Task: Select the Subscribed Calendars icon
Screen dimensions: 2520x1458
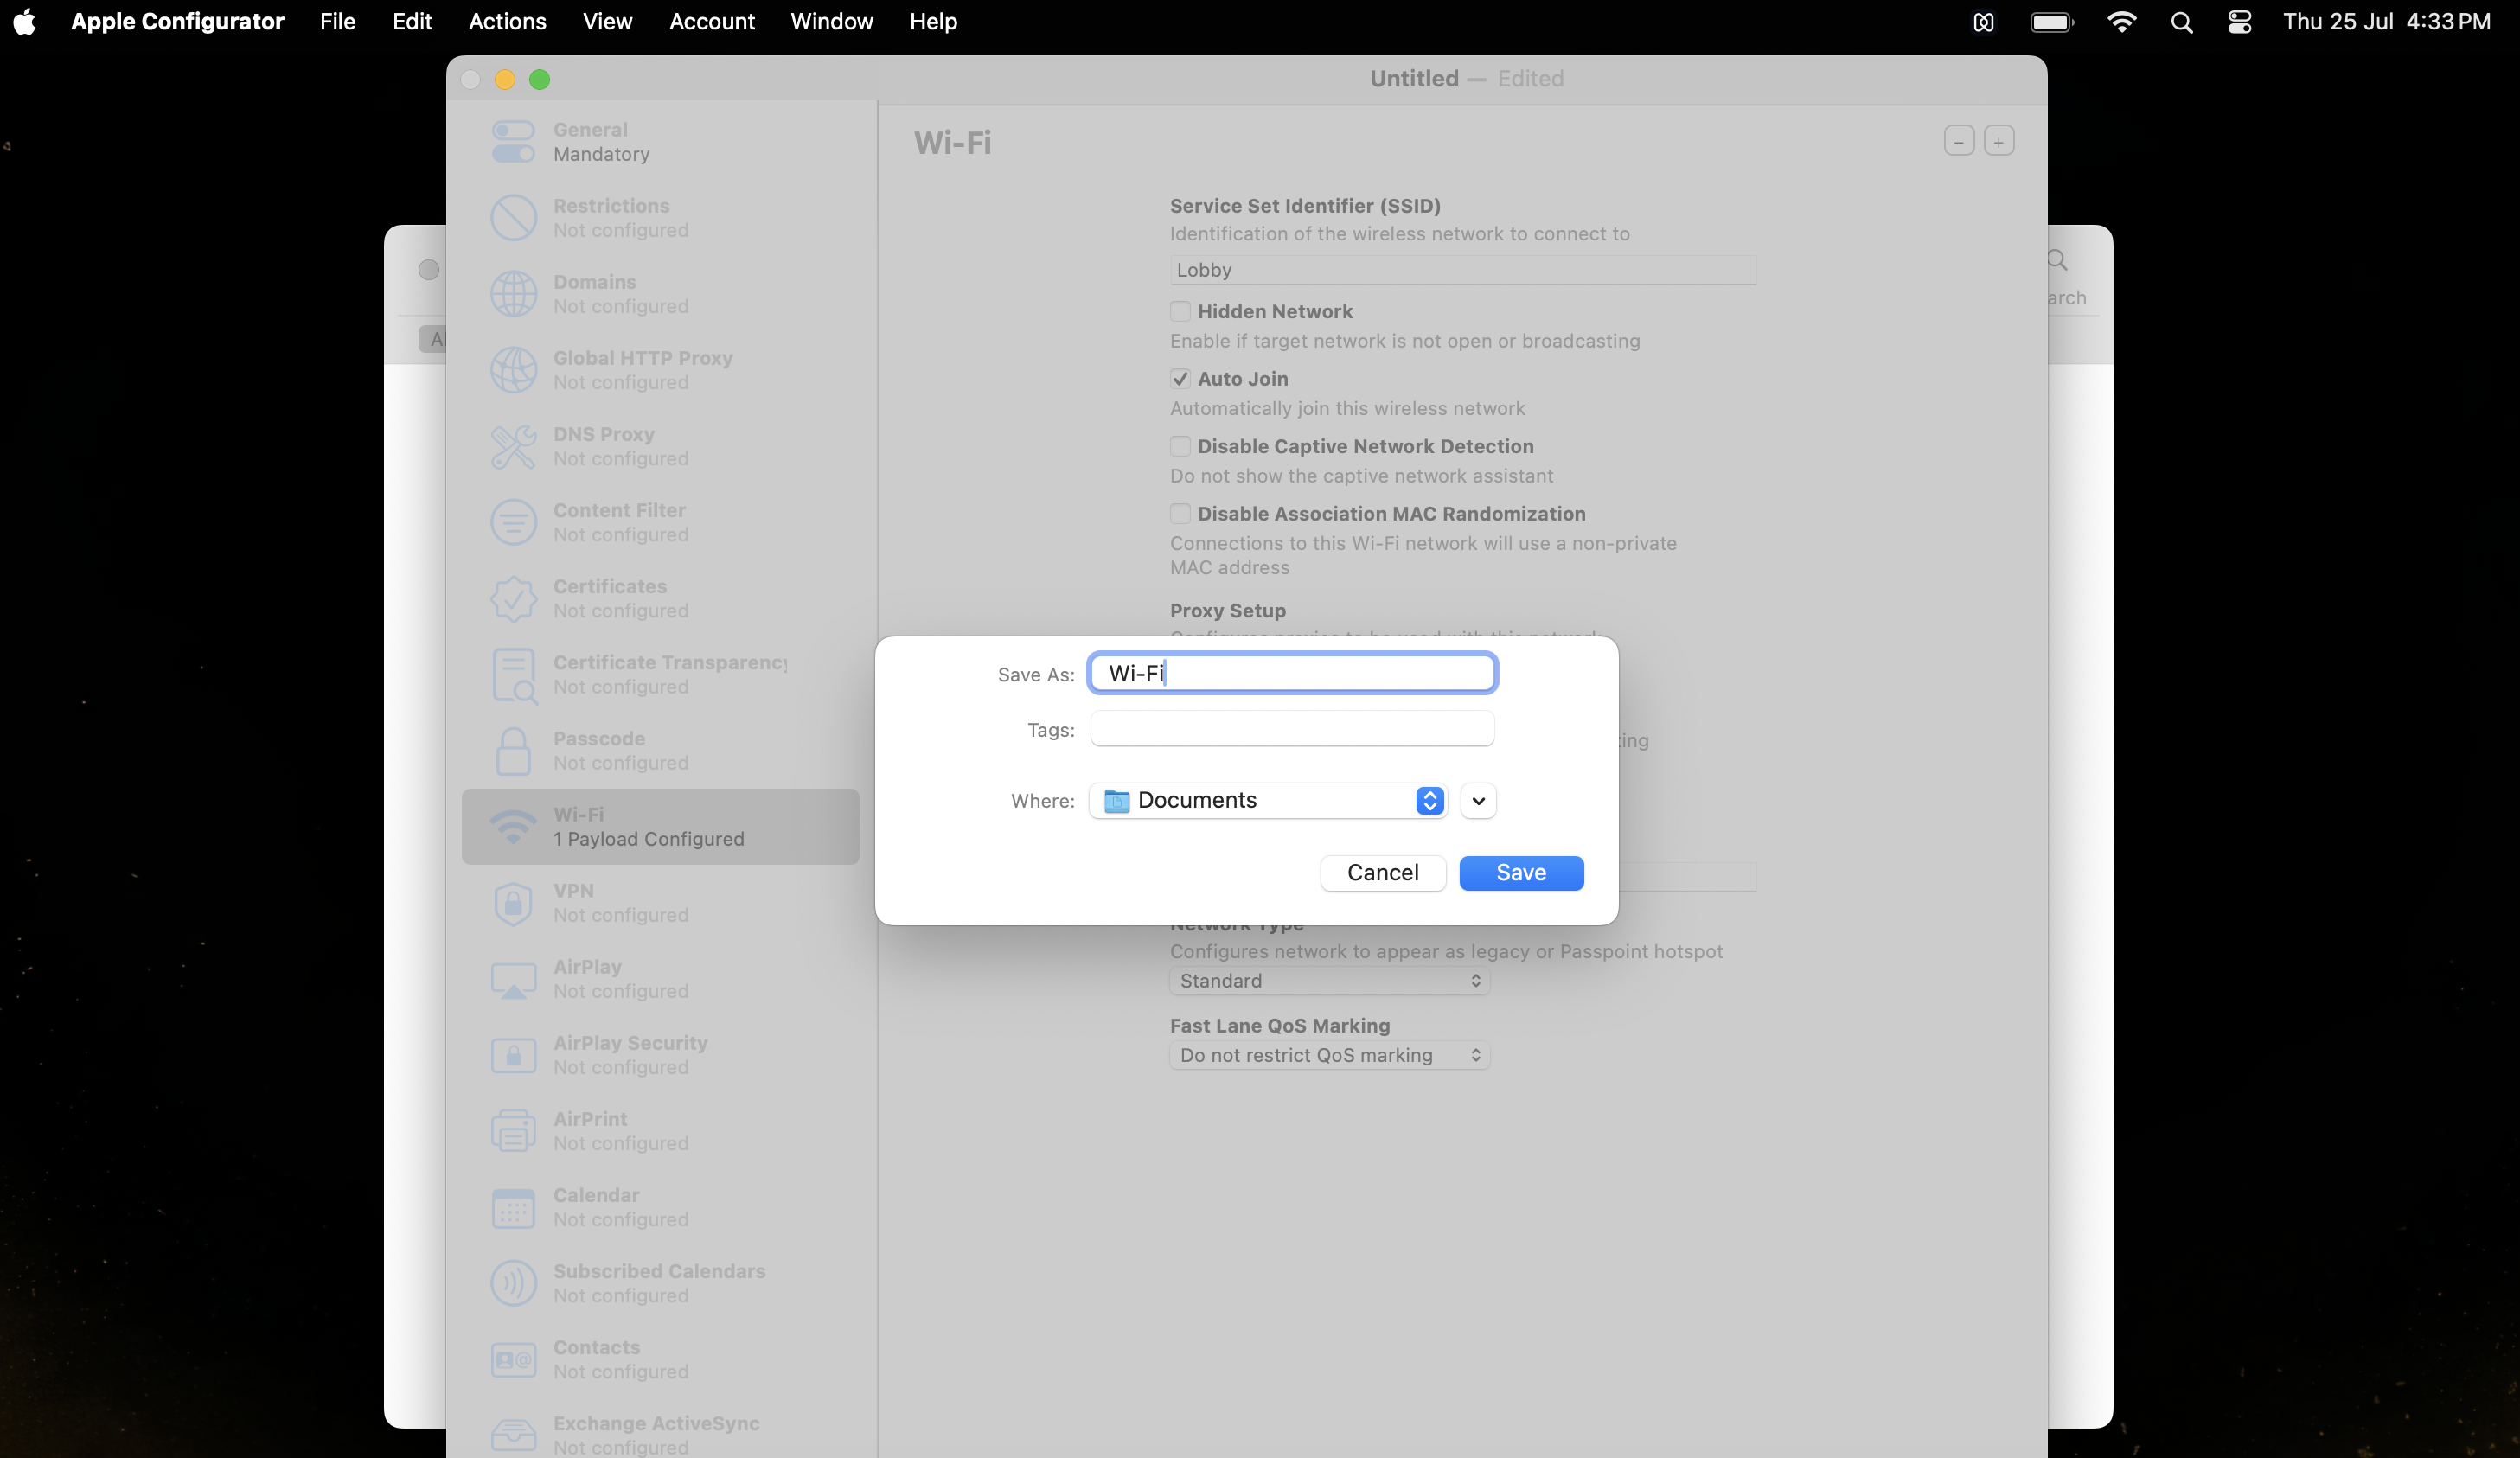Action: (x=513, y=1283)
